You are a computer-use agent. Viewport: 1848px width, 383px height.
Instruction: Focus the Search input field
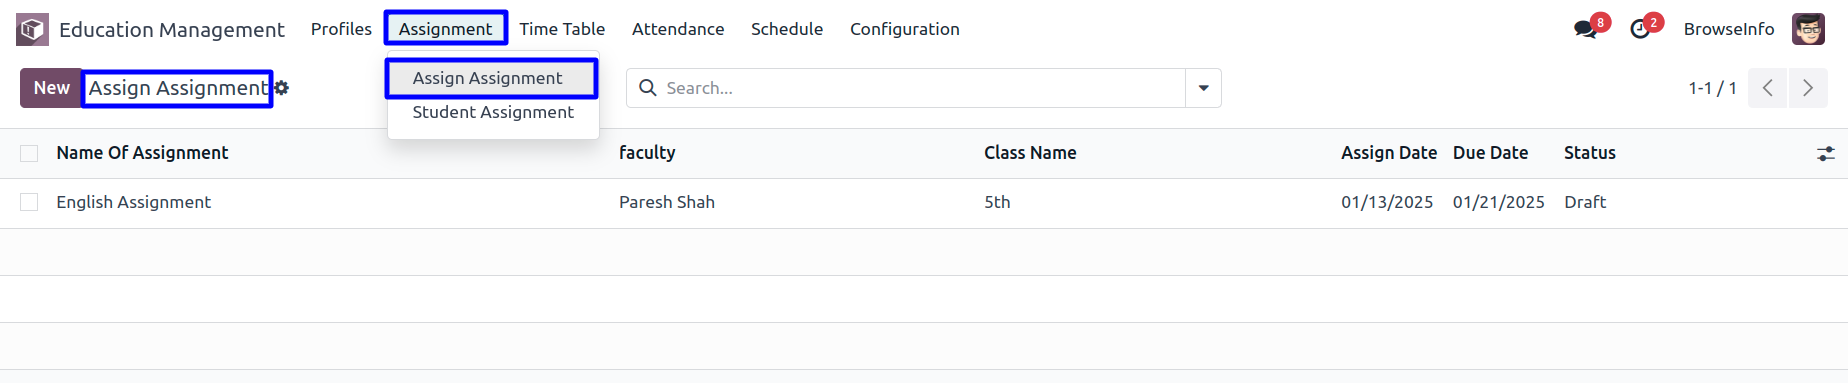pyautogui.click(x=920, y=88)
